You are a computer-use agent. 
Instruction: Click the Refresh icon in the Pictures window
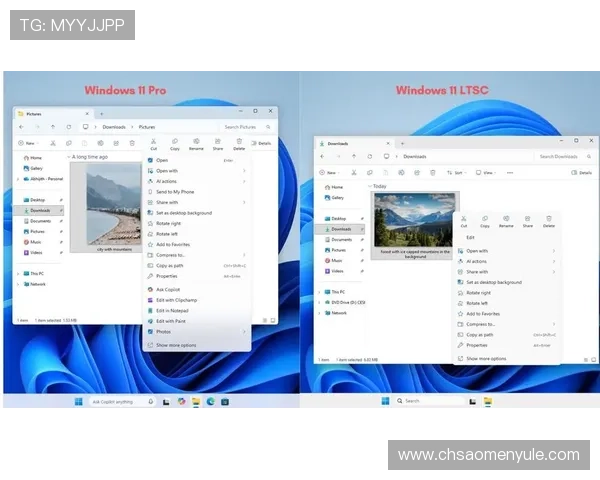pyautogui.click(x=68, y=127)
